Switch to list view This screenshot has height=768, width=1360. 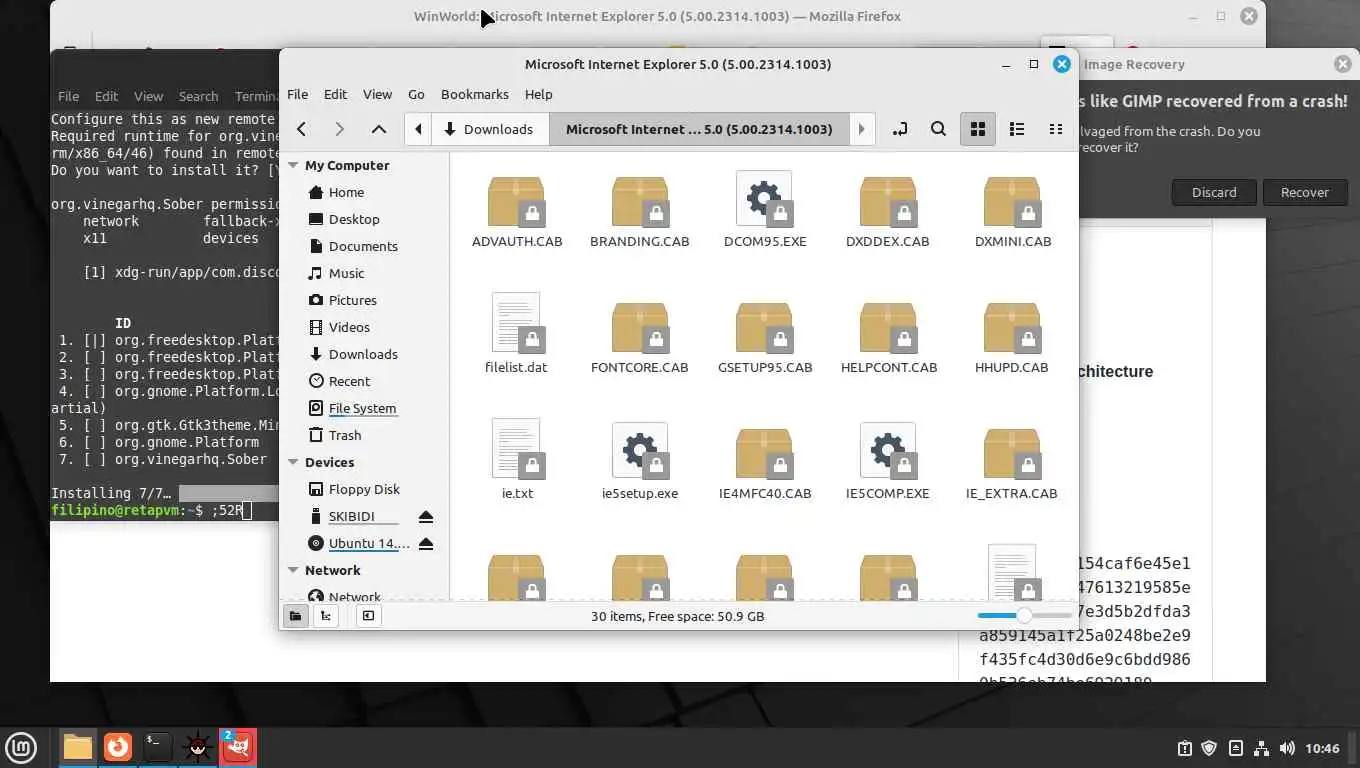coord(1017,129)
